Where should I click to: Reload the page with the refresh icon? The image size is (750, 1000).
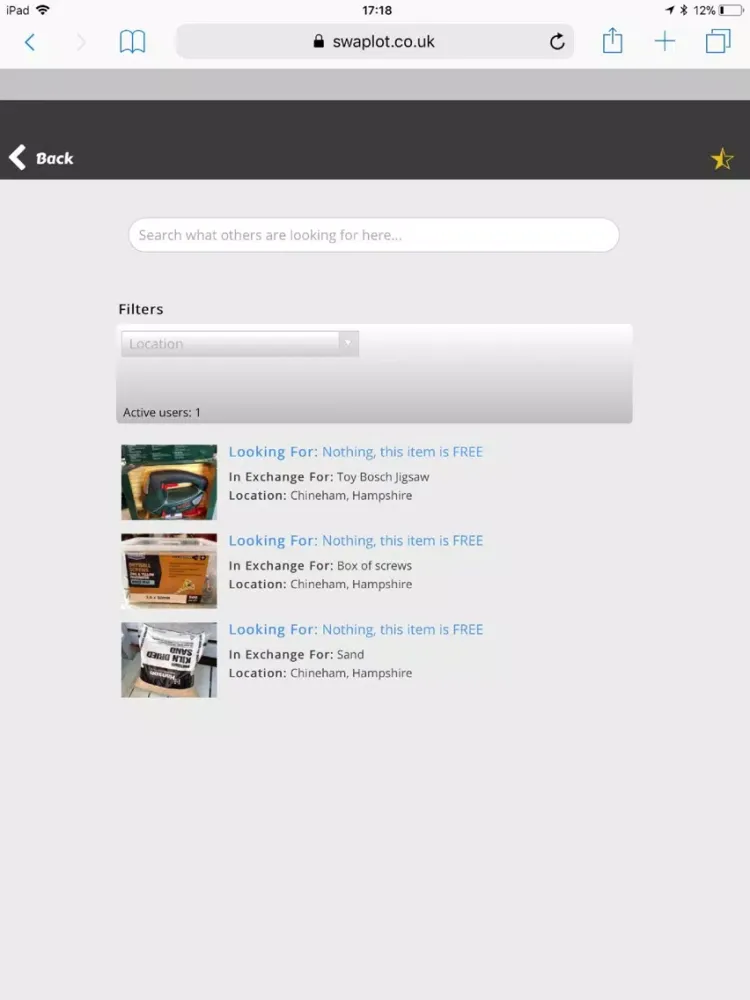(557, 42)
